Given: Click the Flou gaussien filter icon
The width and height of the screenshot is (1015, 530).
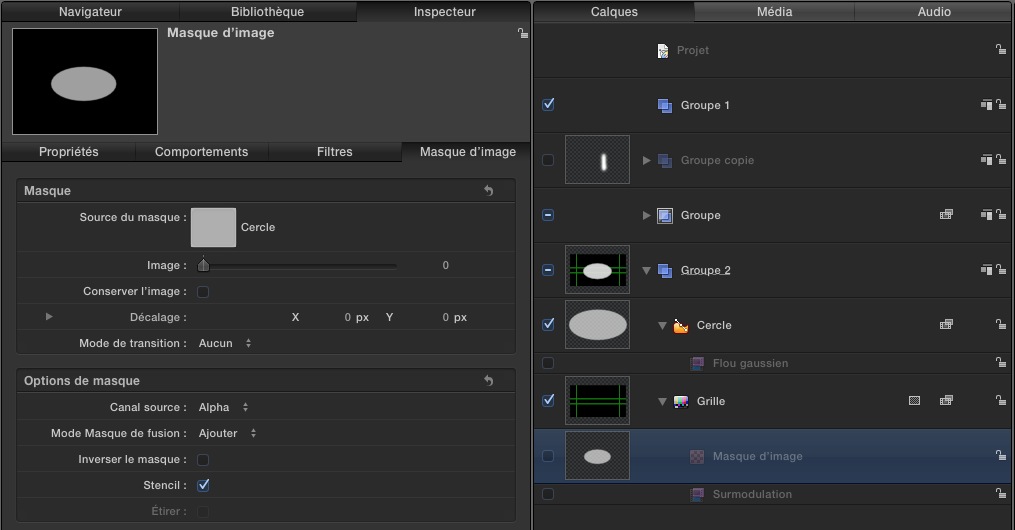Looking at the screenshot, I should 697,364.
